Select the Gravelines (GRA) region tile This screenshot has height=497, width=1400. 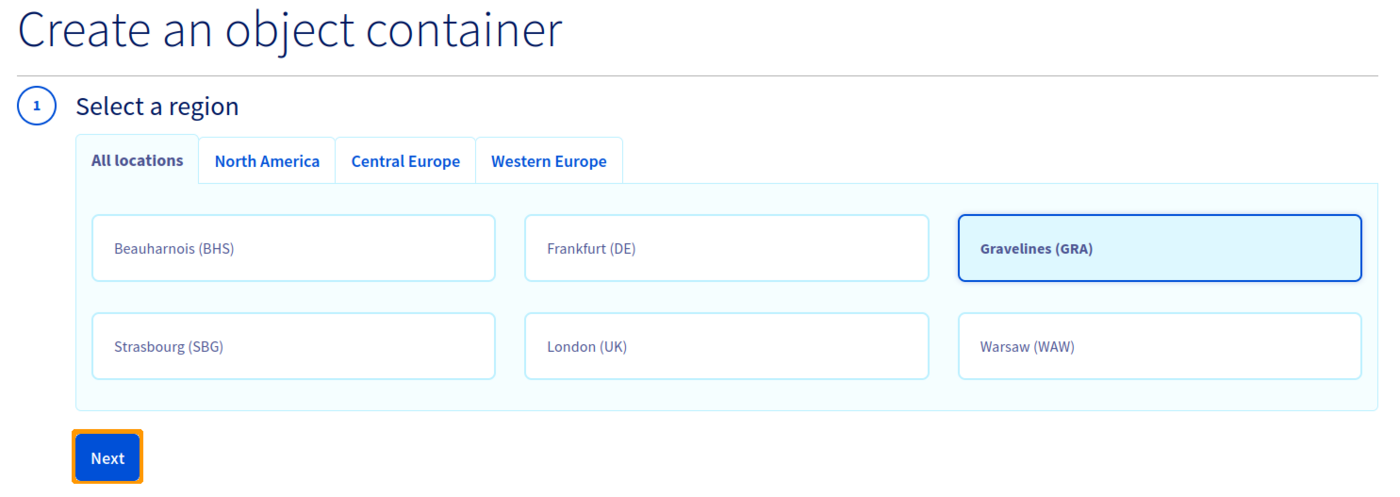pyautogui.click(x=1159, y=248)
